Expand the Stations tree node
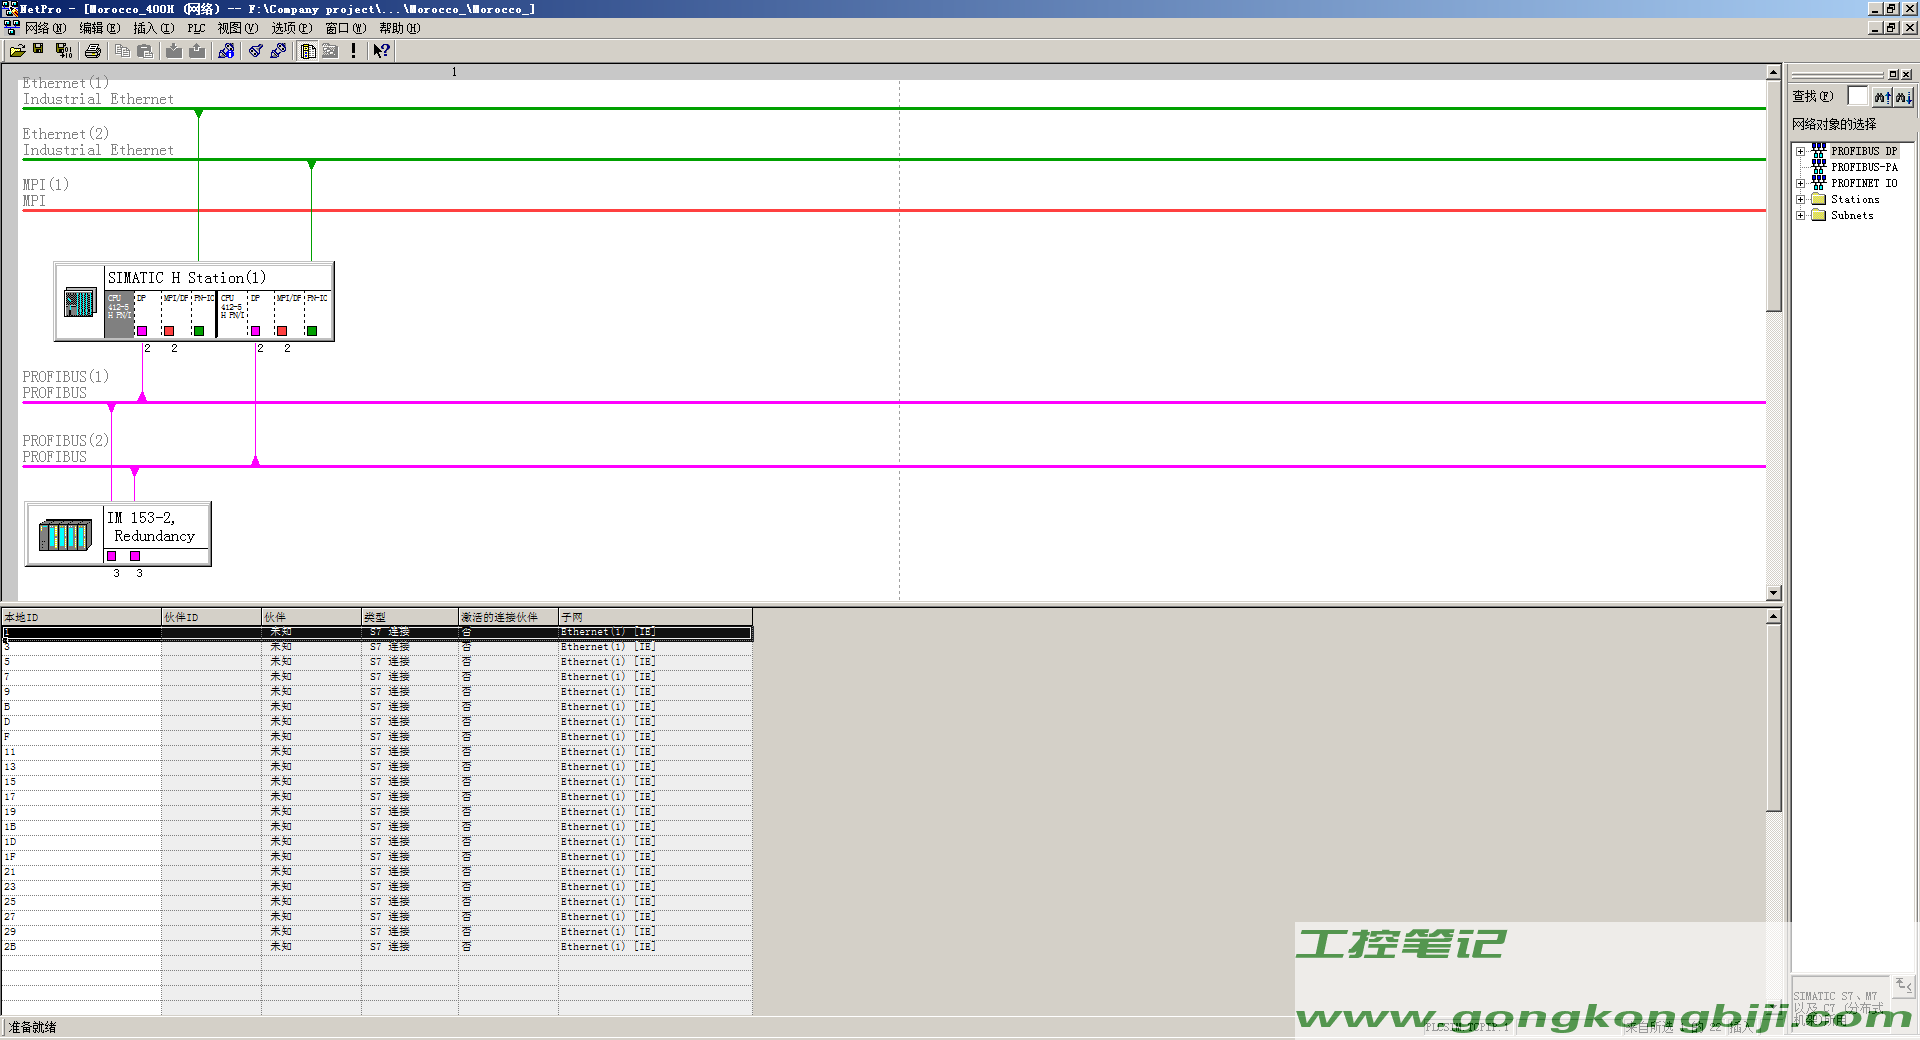 tap(1800, 200)
